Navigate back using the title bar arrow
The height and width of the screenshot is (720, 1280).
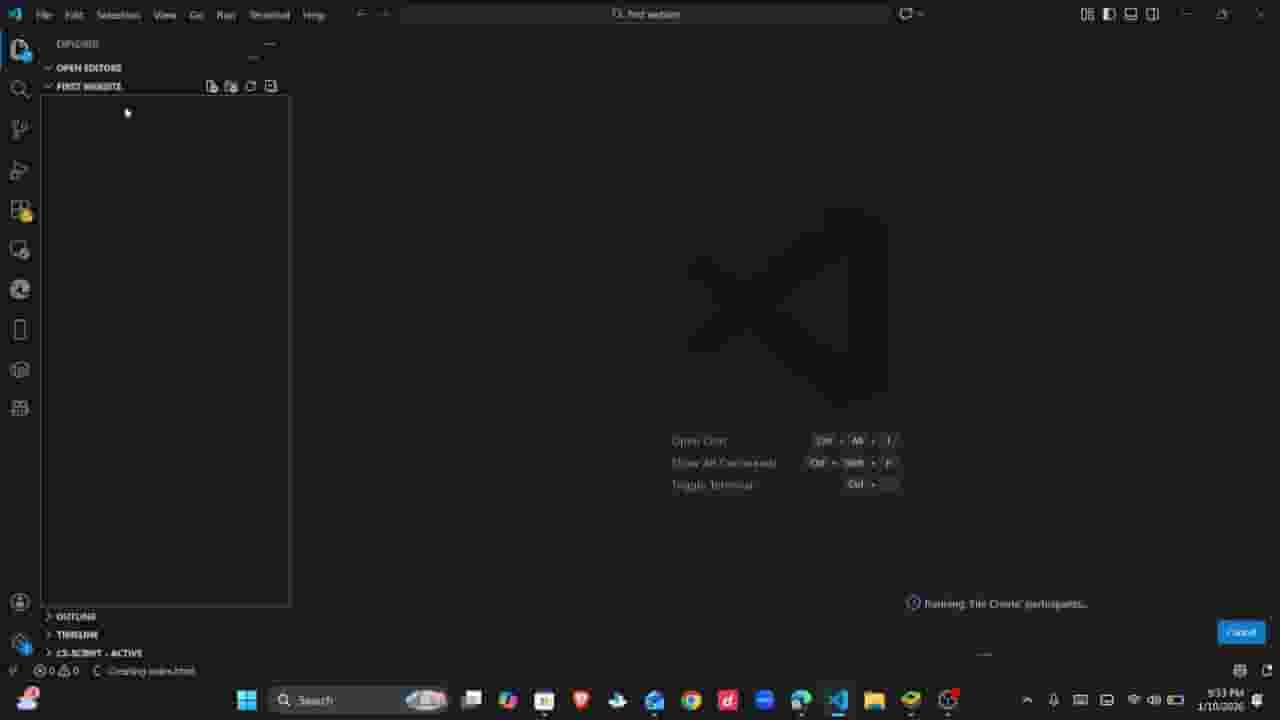(361, 14)
